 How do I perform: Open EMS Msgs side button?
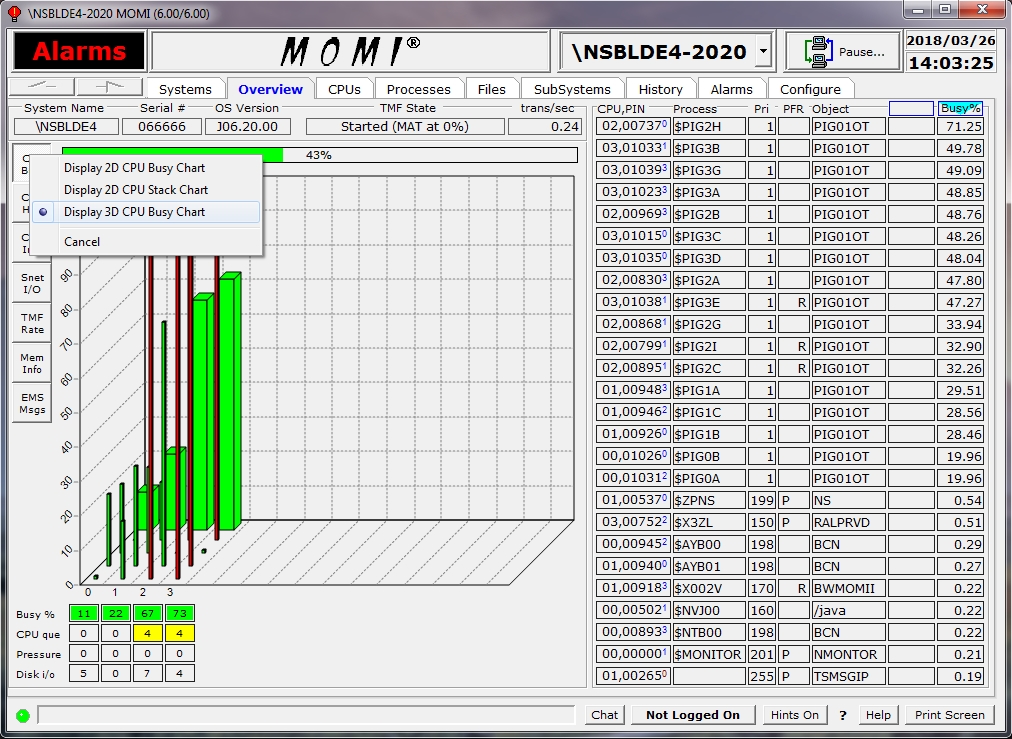click(32, 403)
